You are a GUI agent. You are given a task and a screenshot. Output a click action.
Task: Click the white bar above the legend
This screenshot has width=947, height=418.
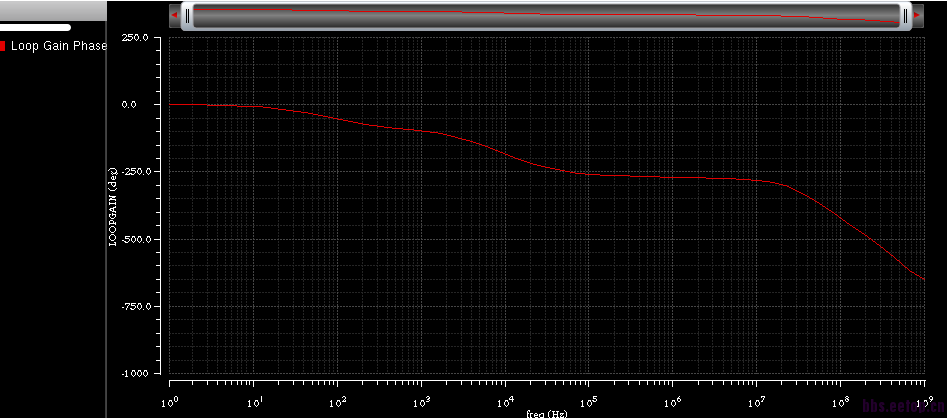coord(35,27)
